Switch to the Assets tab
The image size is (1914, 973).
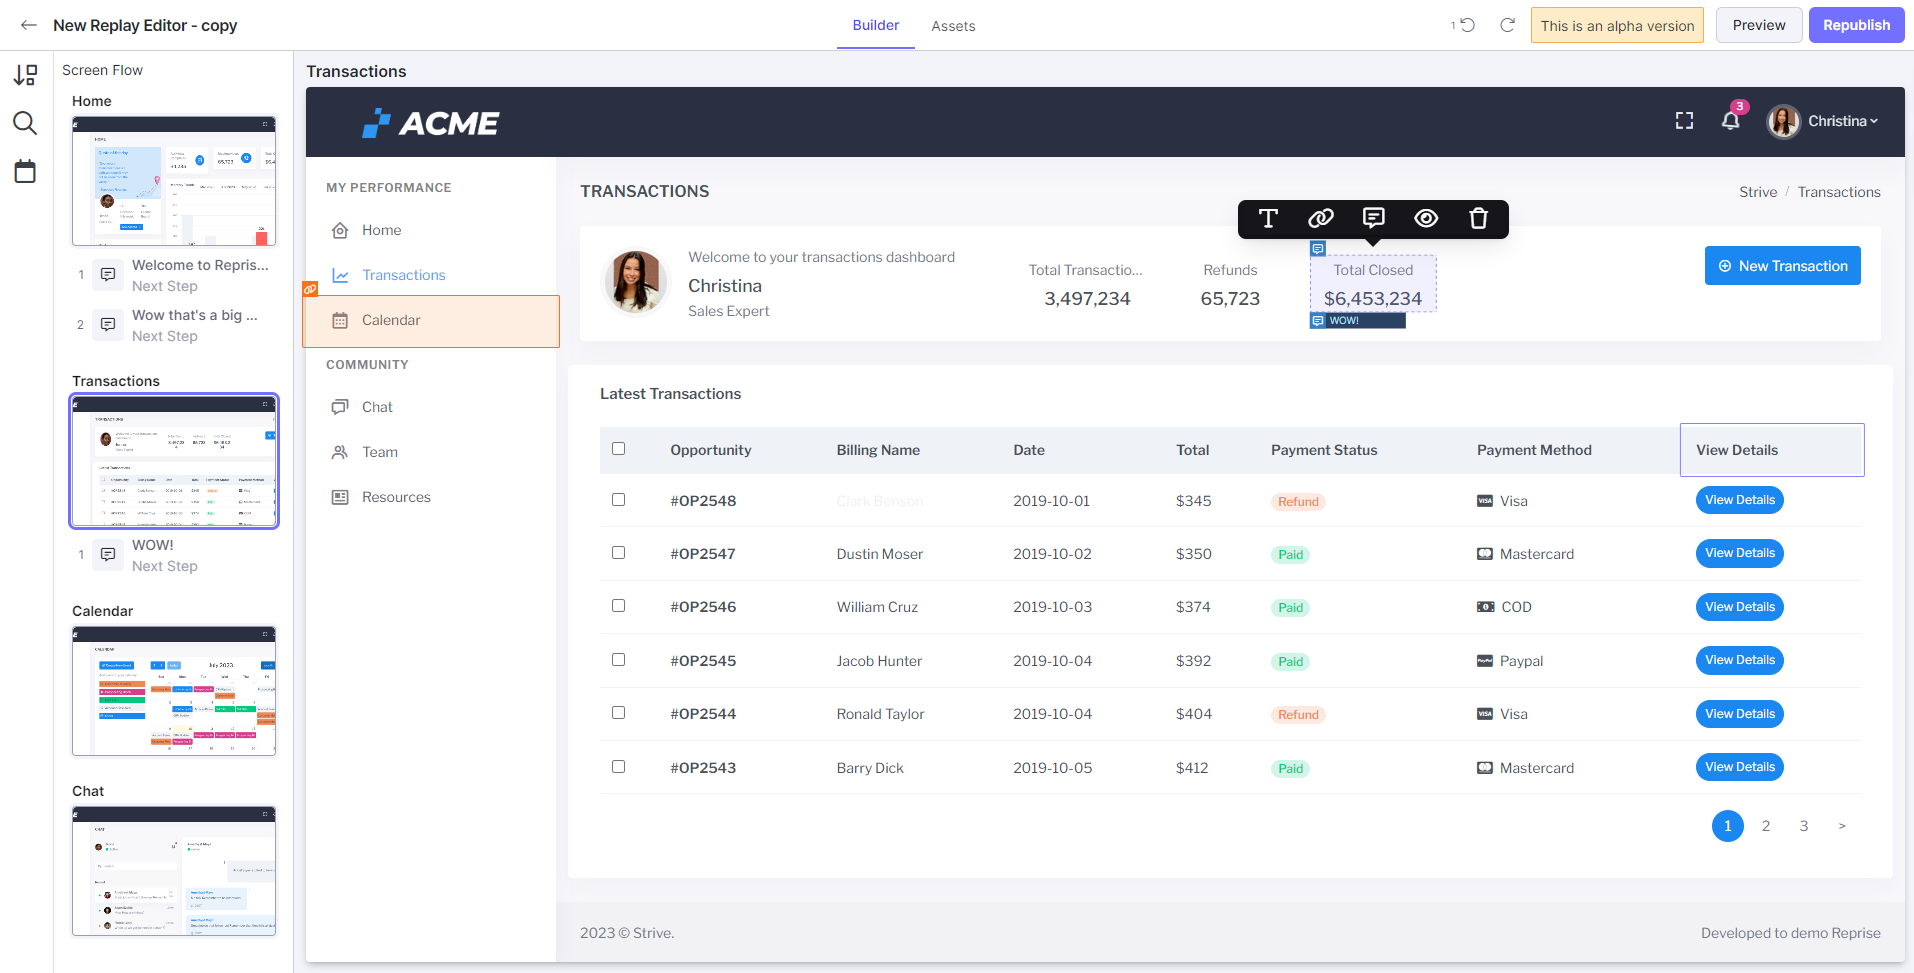[953, 26]
